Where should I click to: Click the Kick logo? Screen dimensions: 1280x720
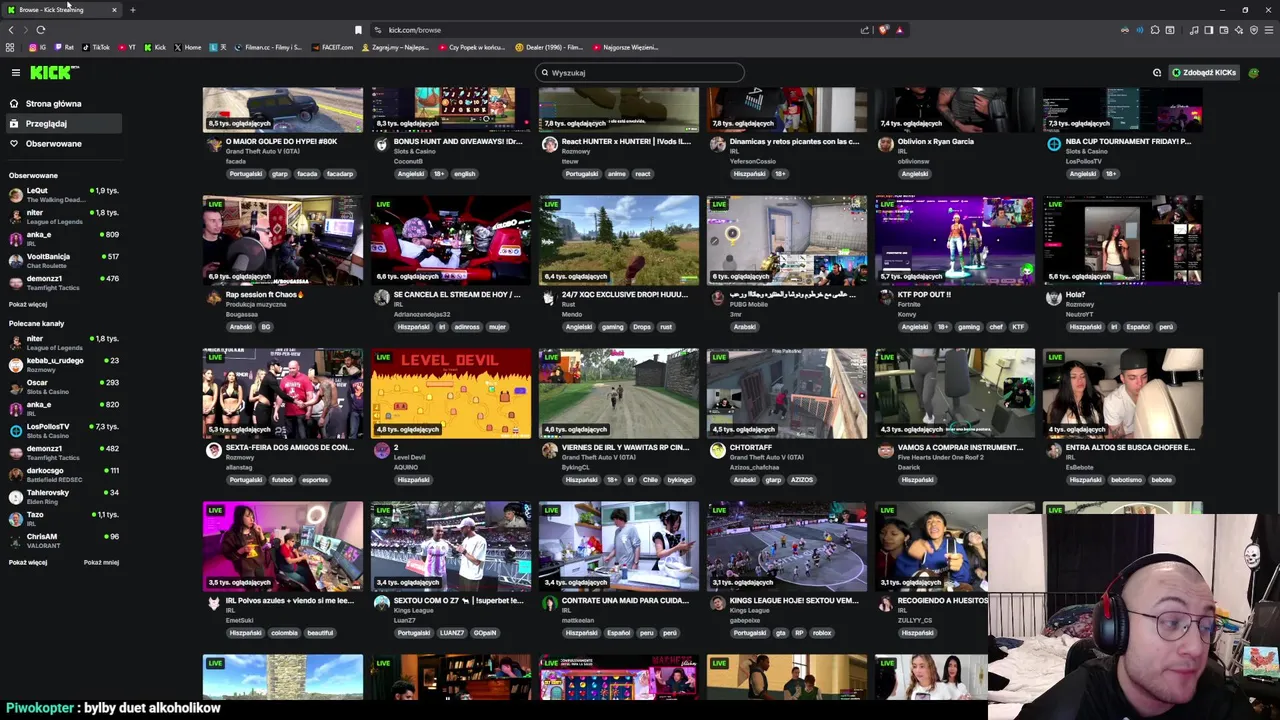pyautogui.click(x=54, y=72)
